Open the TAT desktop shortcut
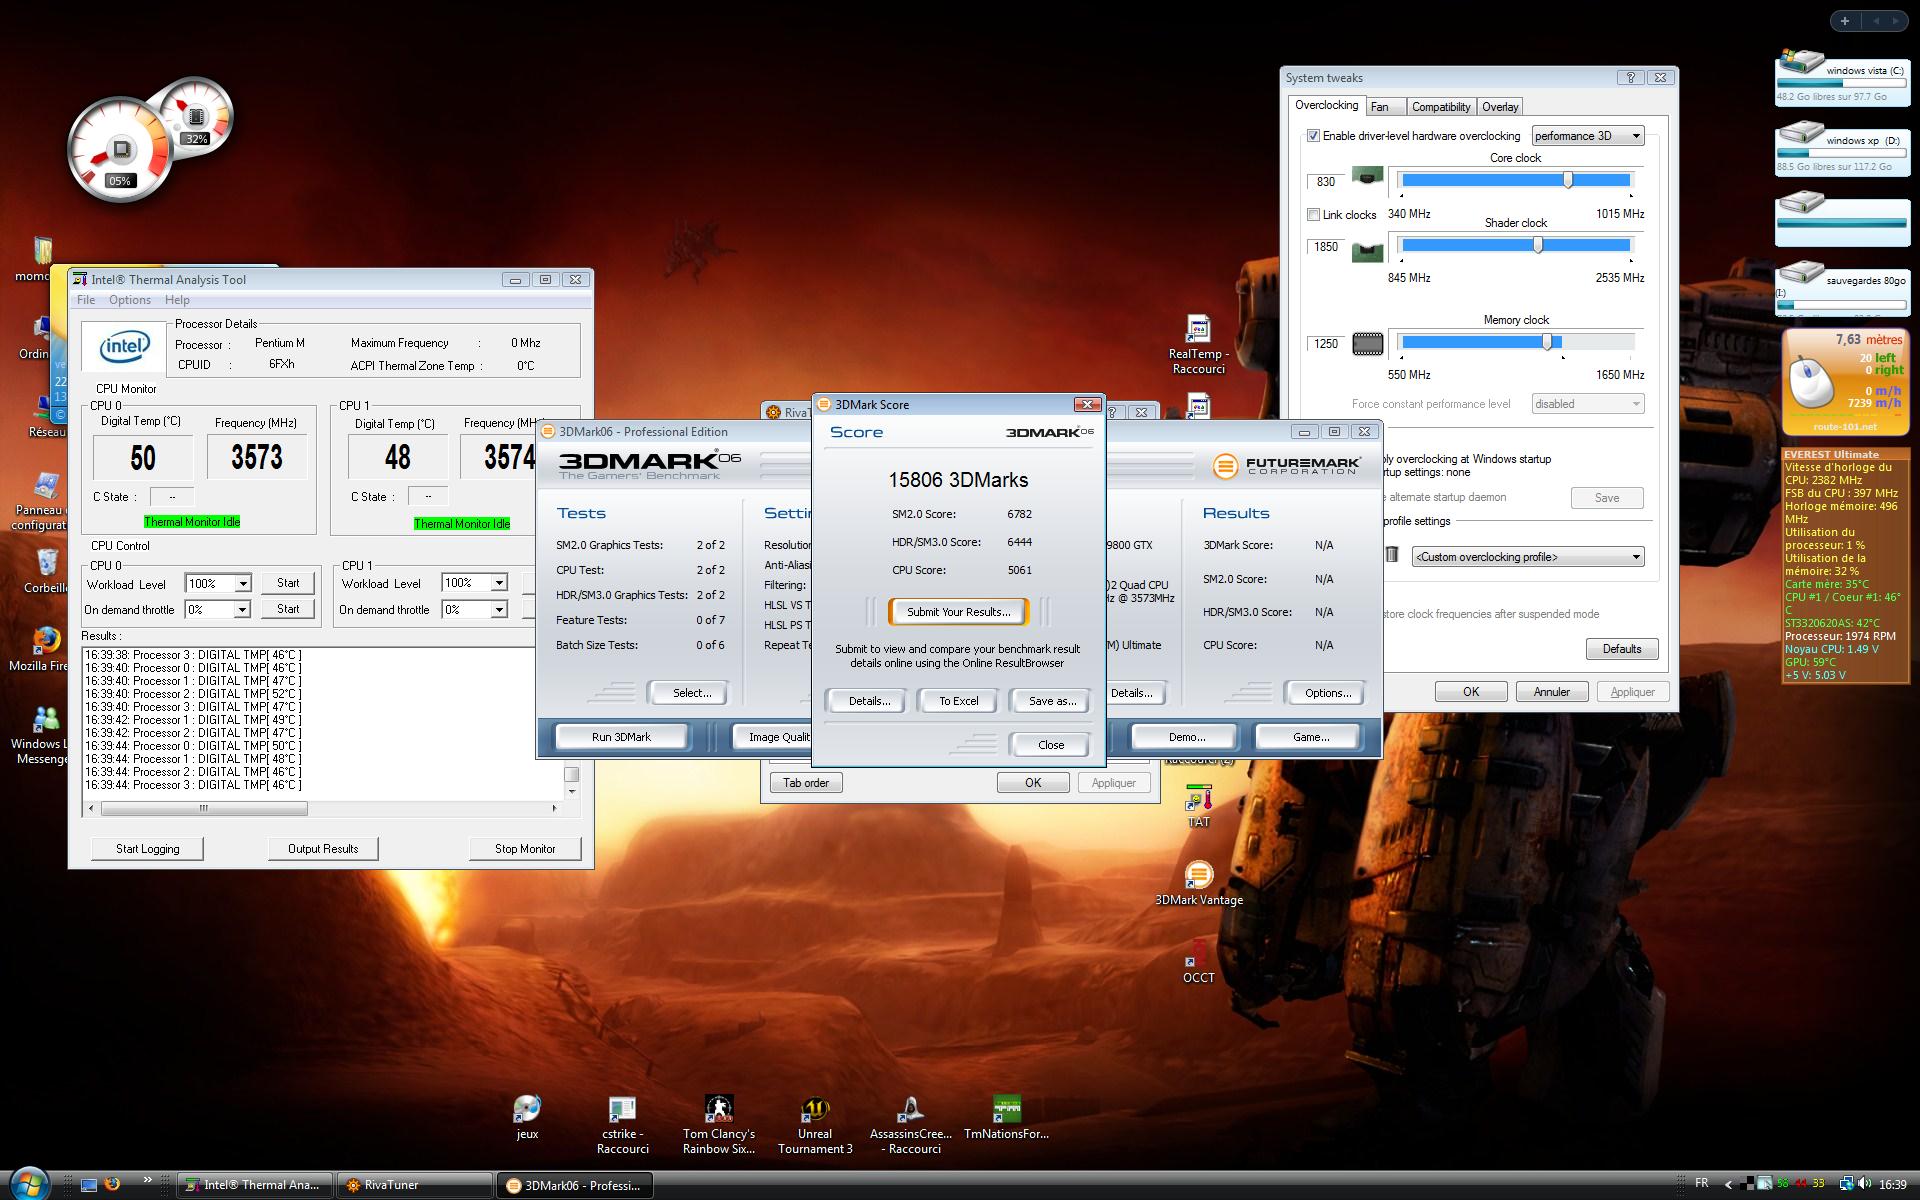The height and width of the screenshot is (1200, 1920). pos(1198,808)
